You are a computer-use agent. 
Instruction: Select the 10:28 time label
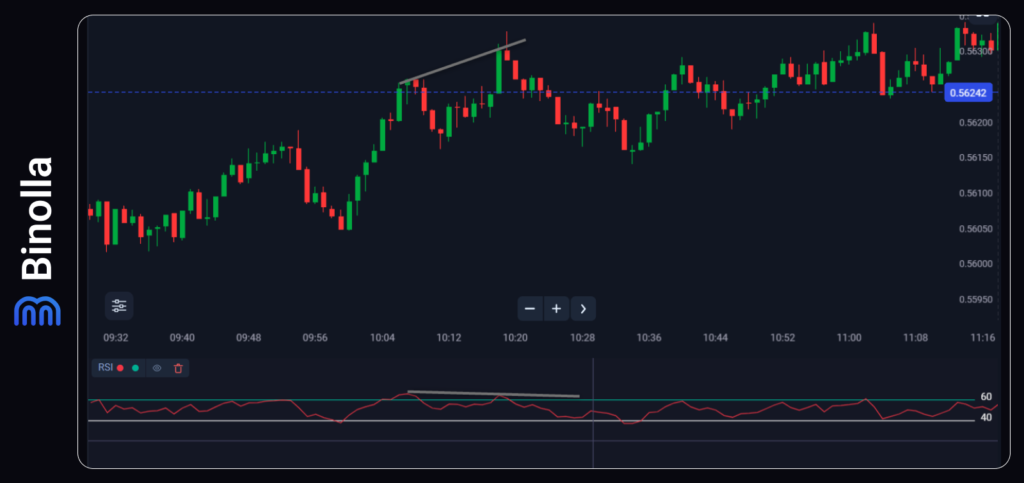pyautogui.click(x=583, y=338)
